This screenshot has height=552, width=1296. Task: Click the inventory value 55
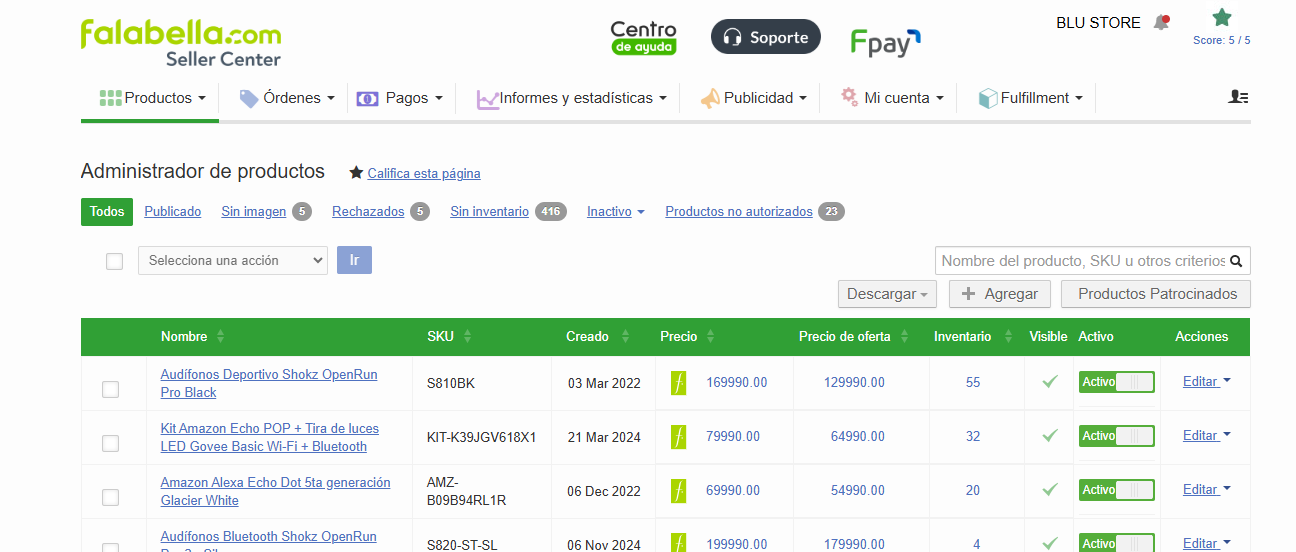tap(973, 382)
